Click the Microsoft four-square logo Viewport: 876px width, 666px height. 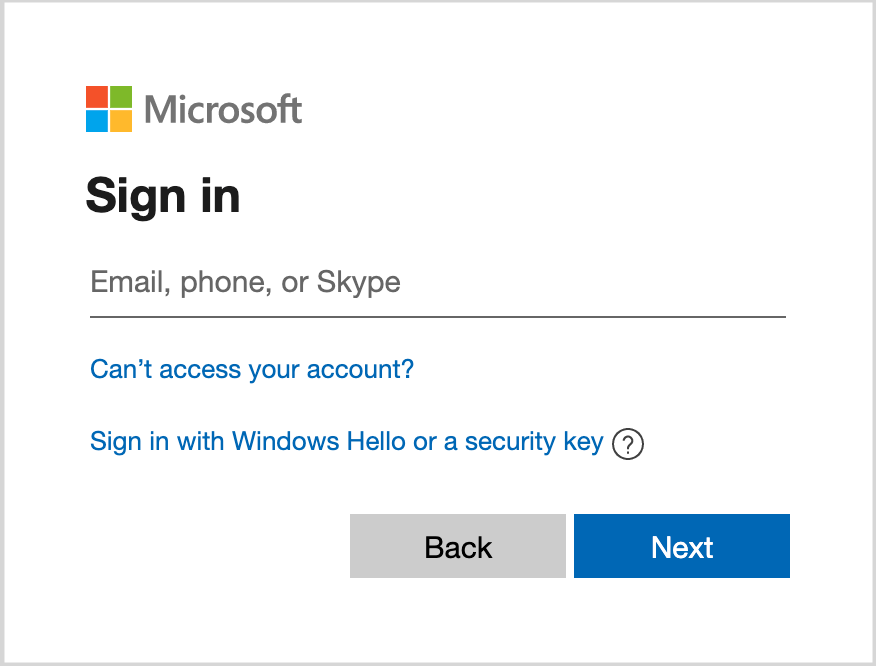(109, 109)
